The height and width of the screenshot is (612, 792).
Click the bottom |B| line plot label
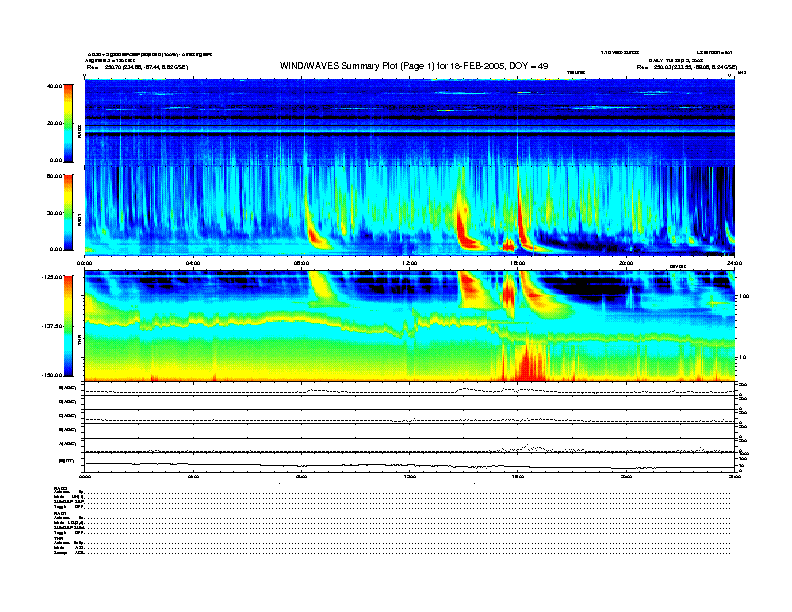tap(67, 461)
